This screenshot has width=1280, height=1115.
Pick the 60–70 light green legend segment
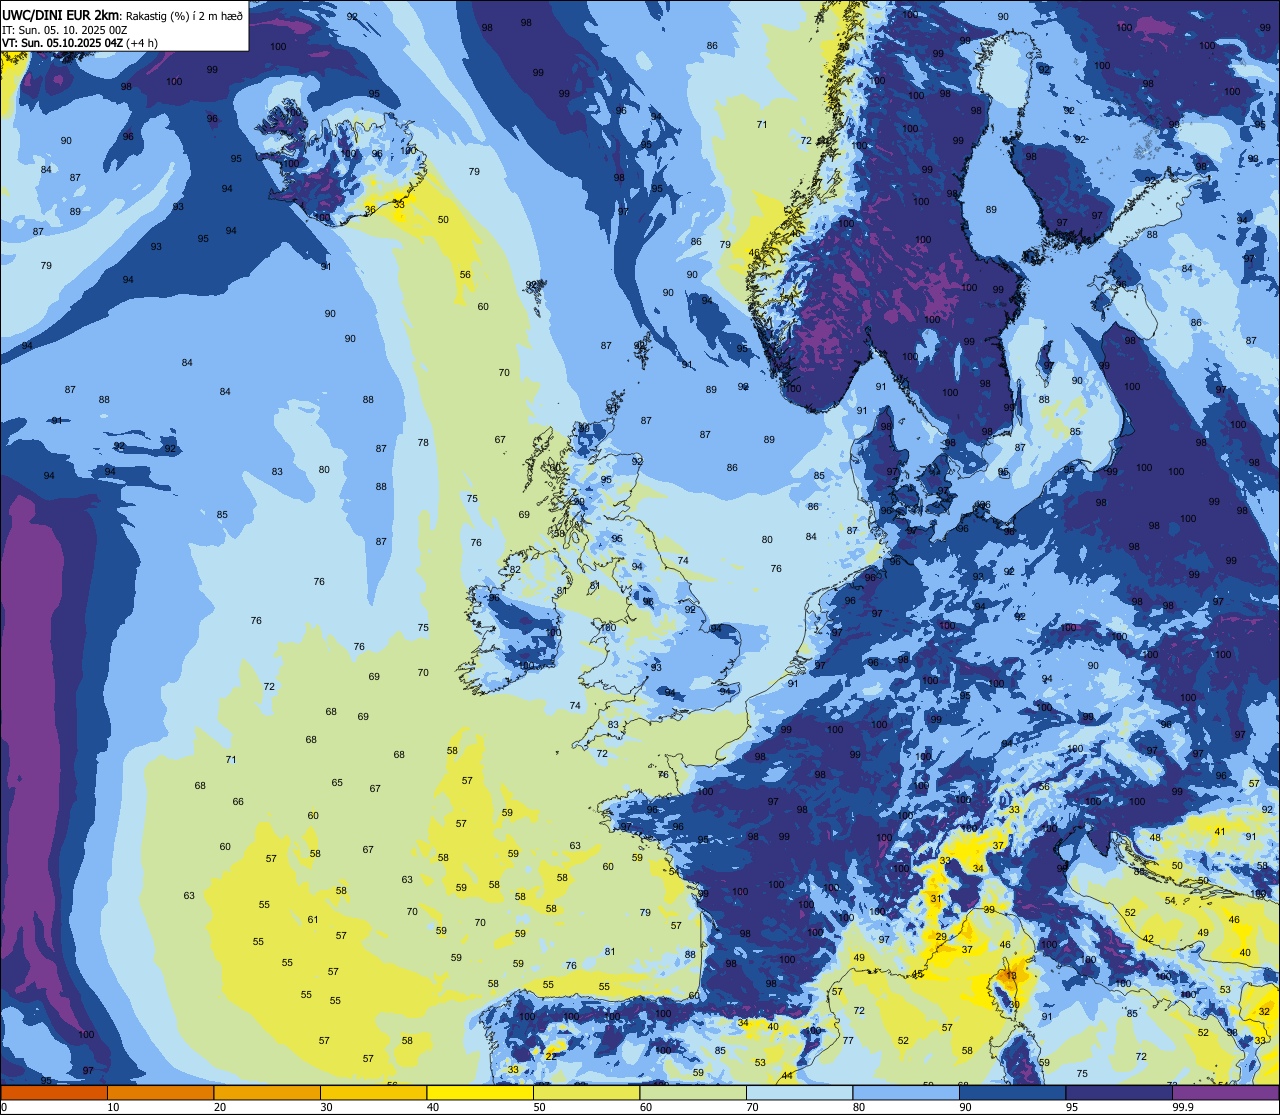[693, 1092]
